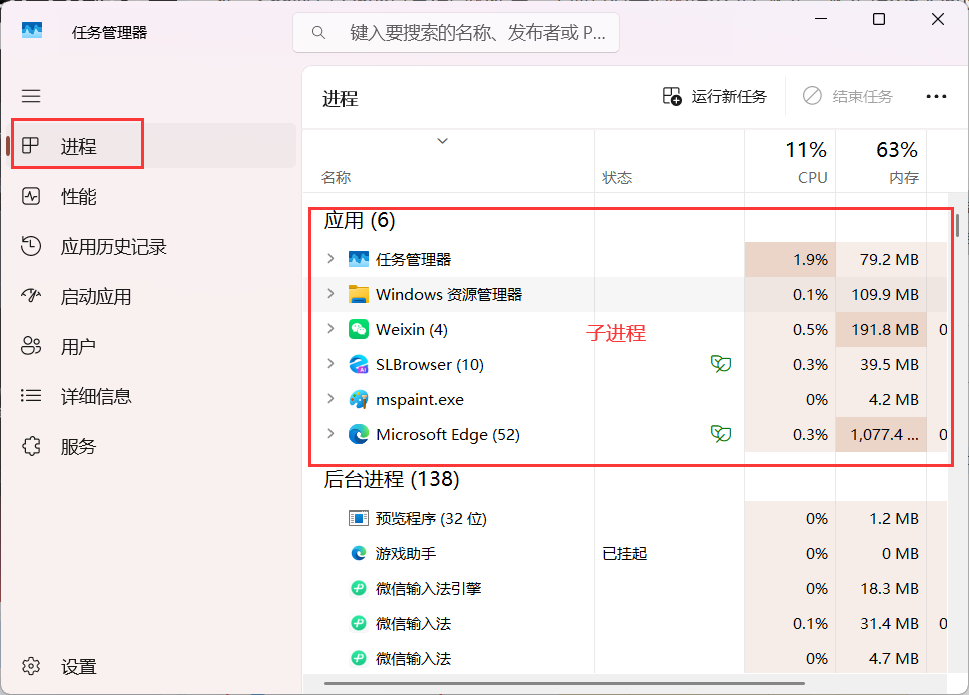Click the horizontal scrollbar at bottom

tap(564, 683)
